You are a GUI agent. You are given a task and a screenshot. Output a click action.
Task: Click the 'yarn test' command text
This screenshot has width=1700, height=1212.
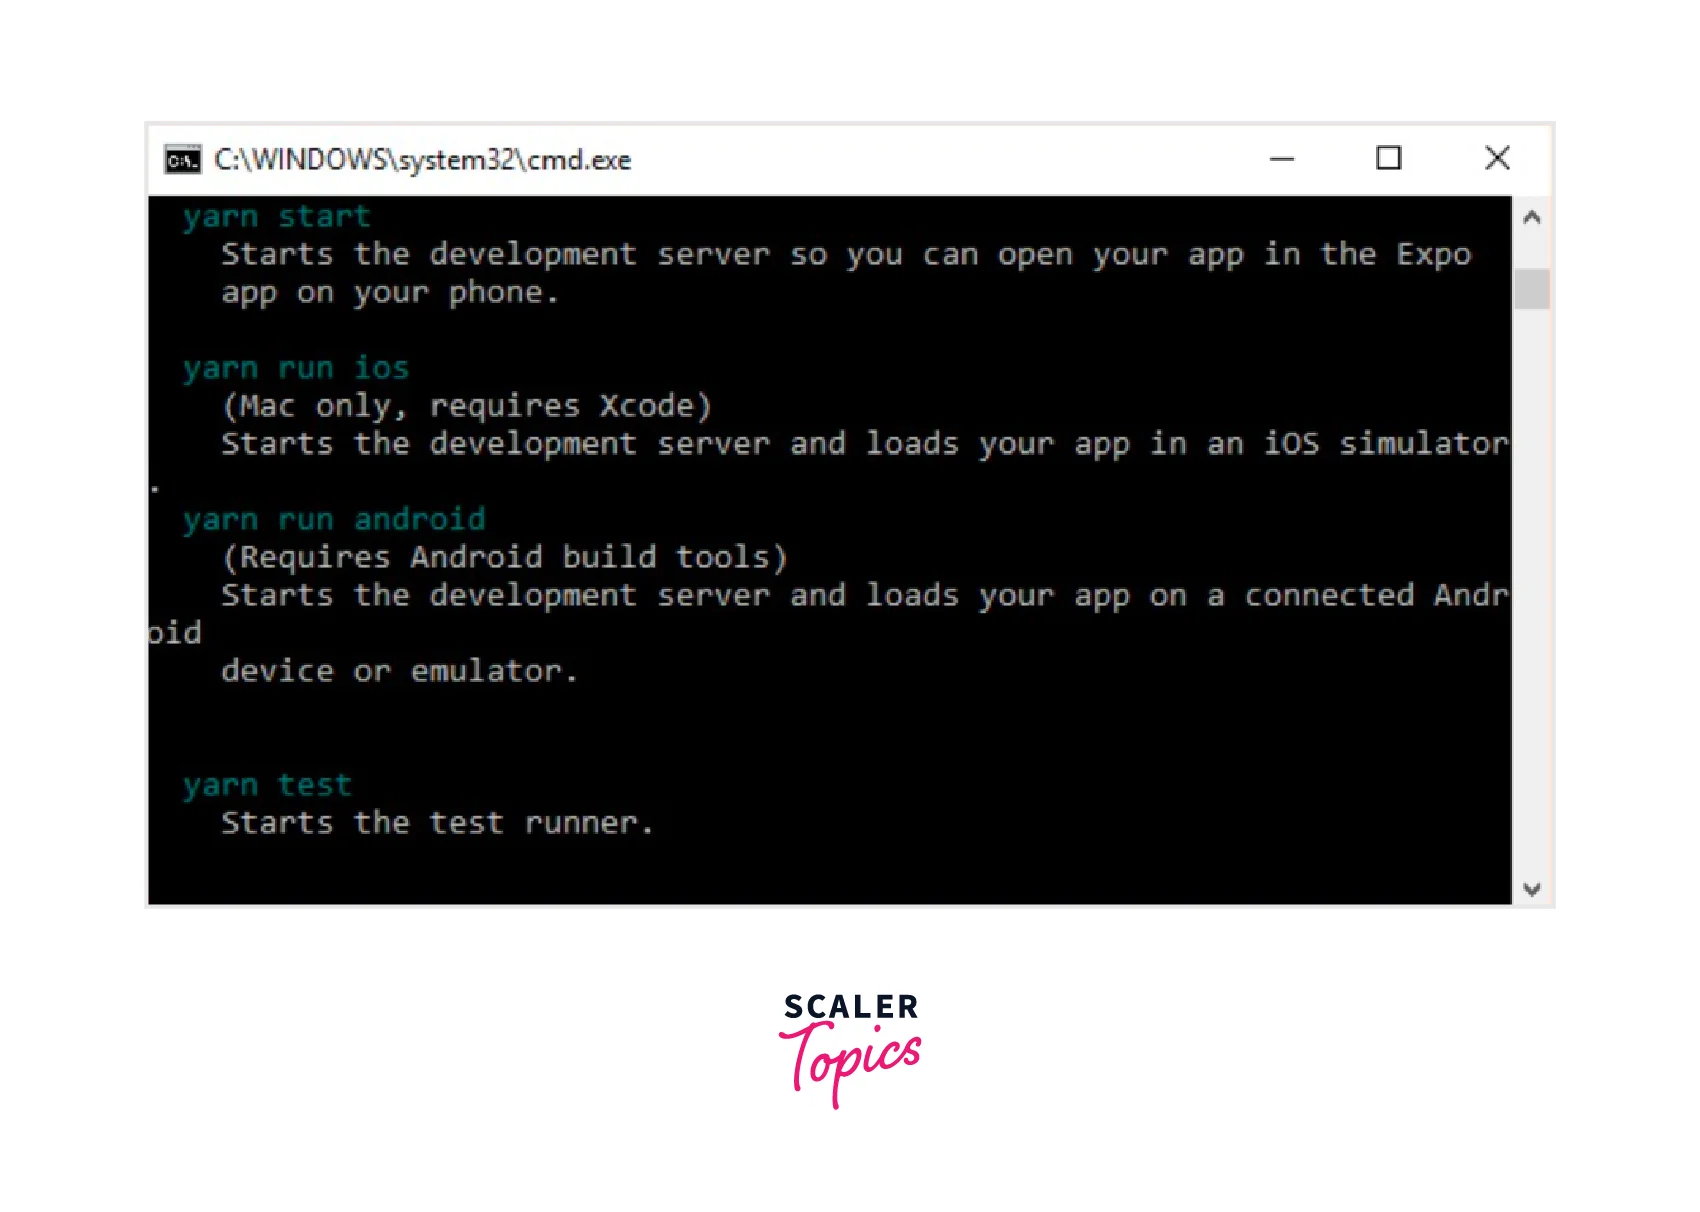(267, 786)
